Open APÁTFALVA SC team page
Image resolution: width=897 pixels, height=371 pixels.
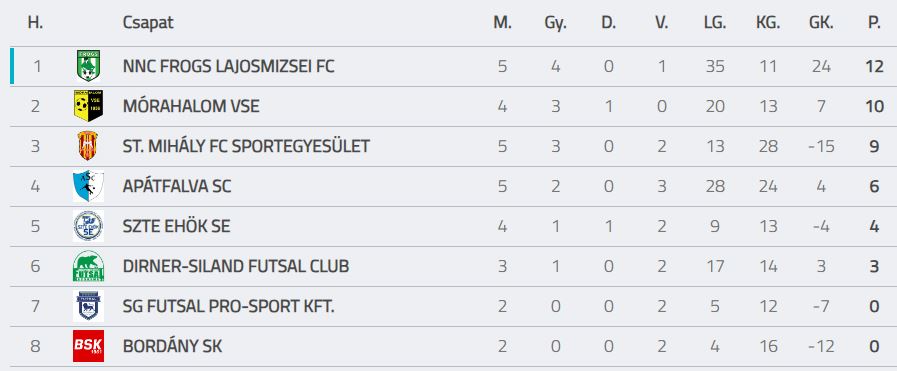coord(177,186)
